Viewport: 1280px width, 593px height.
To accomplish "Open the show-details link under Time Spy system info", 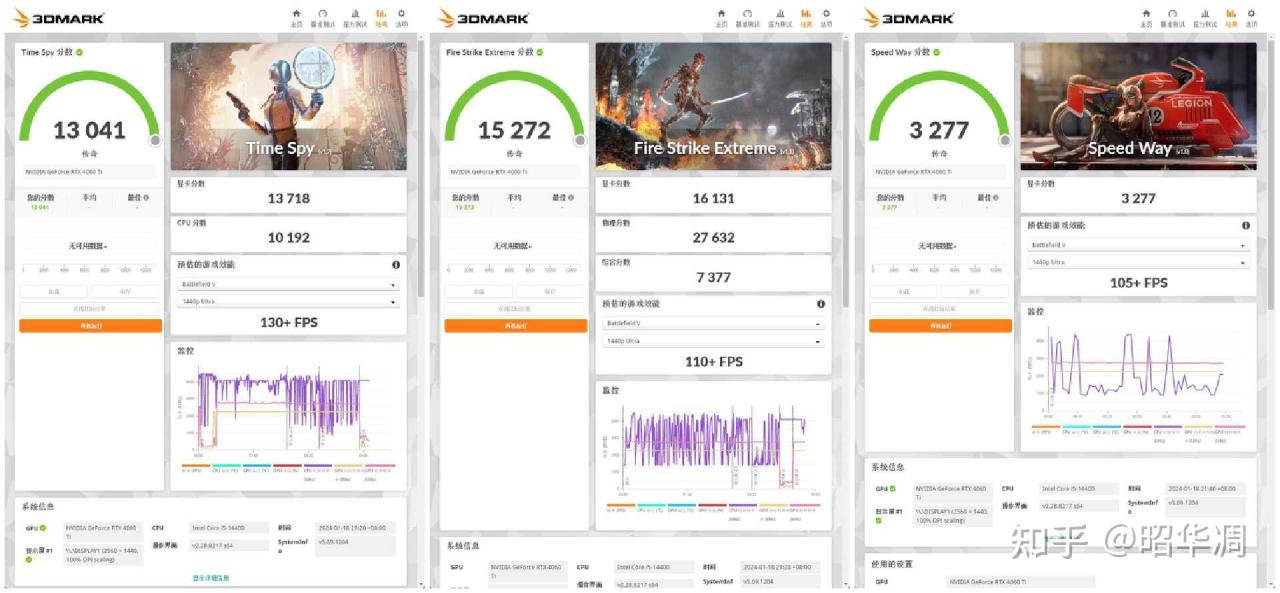I will [211, 578].
